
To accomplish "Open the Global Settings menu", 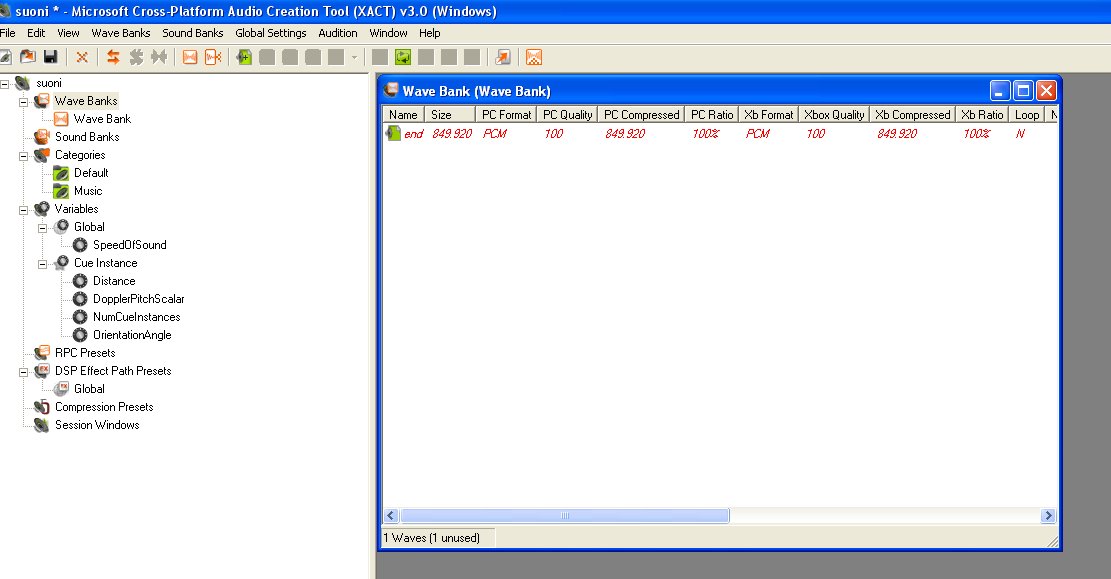I will point(271,33).
